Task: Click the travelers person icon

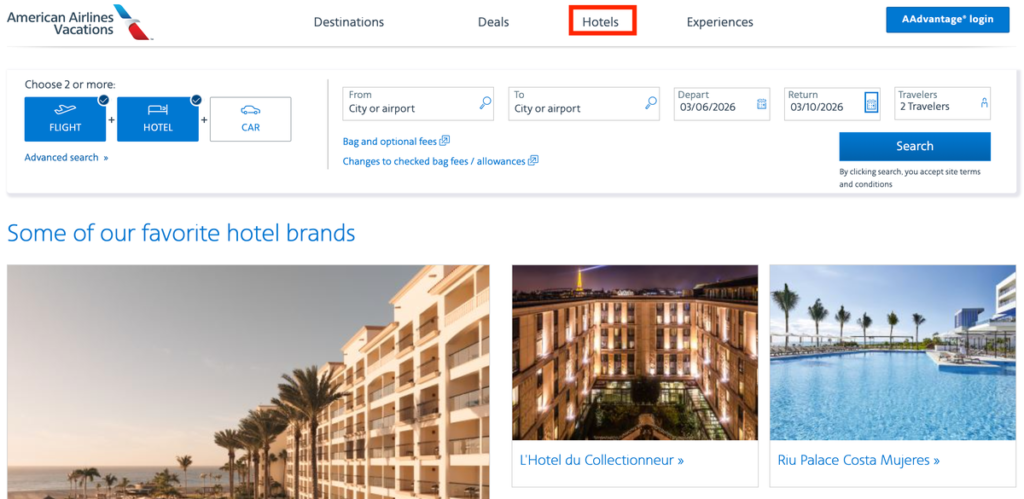Action: click(984, 103)
